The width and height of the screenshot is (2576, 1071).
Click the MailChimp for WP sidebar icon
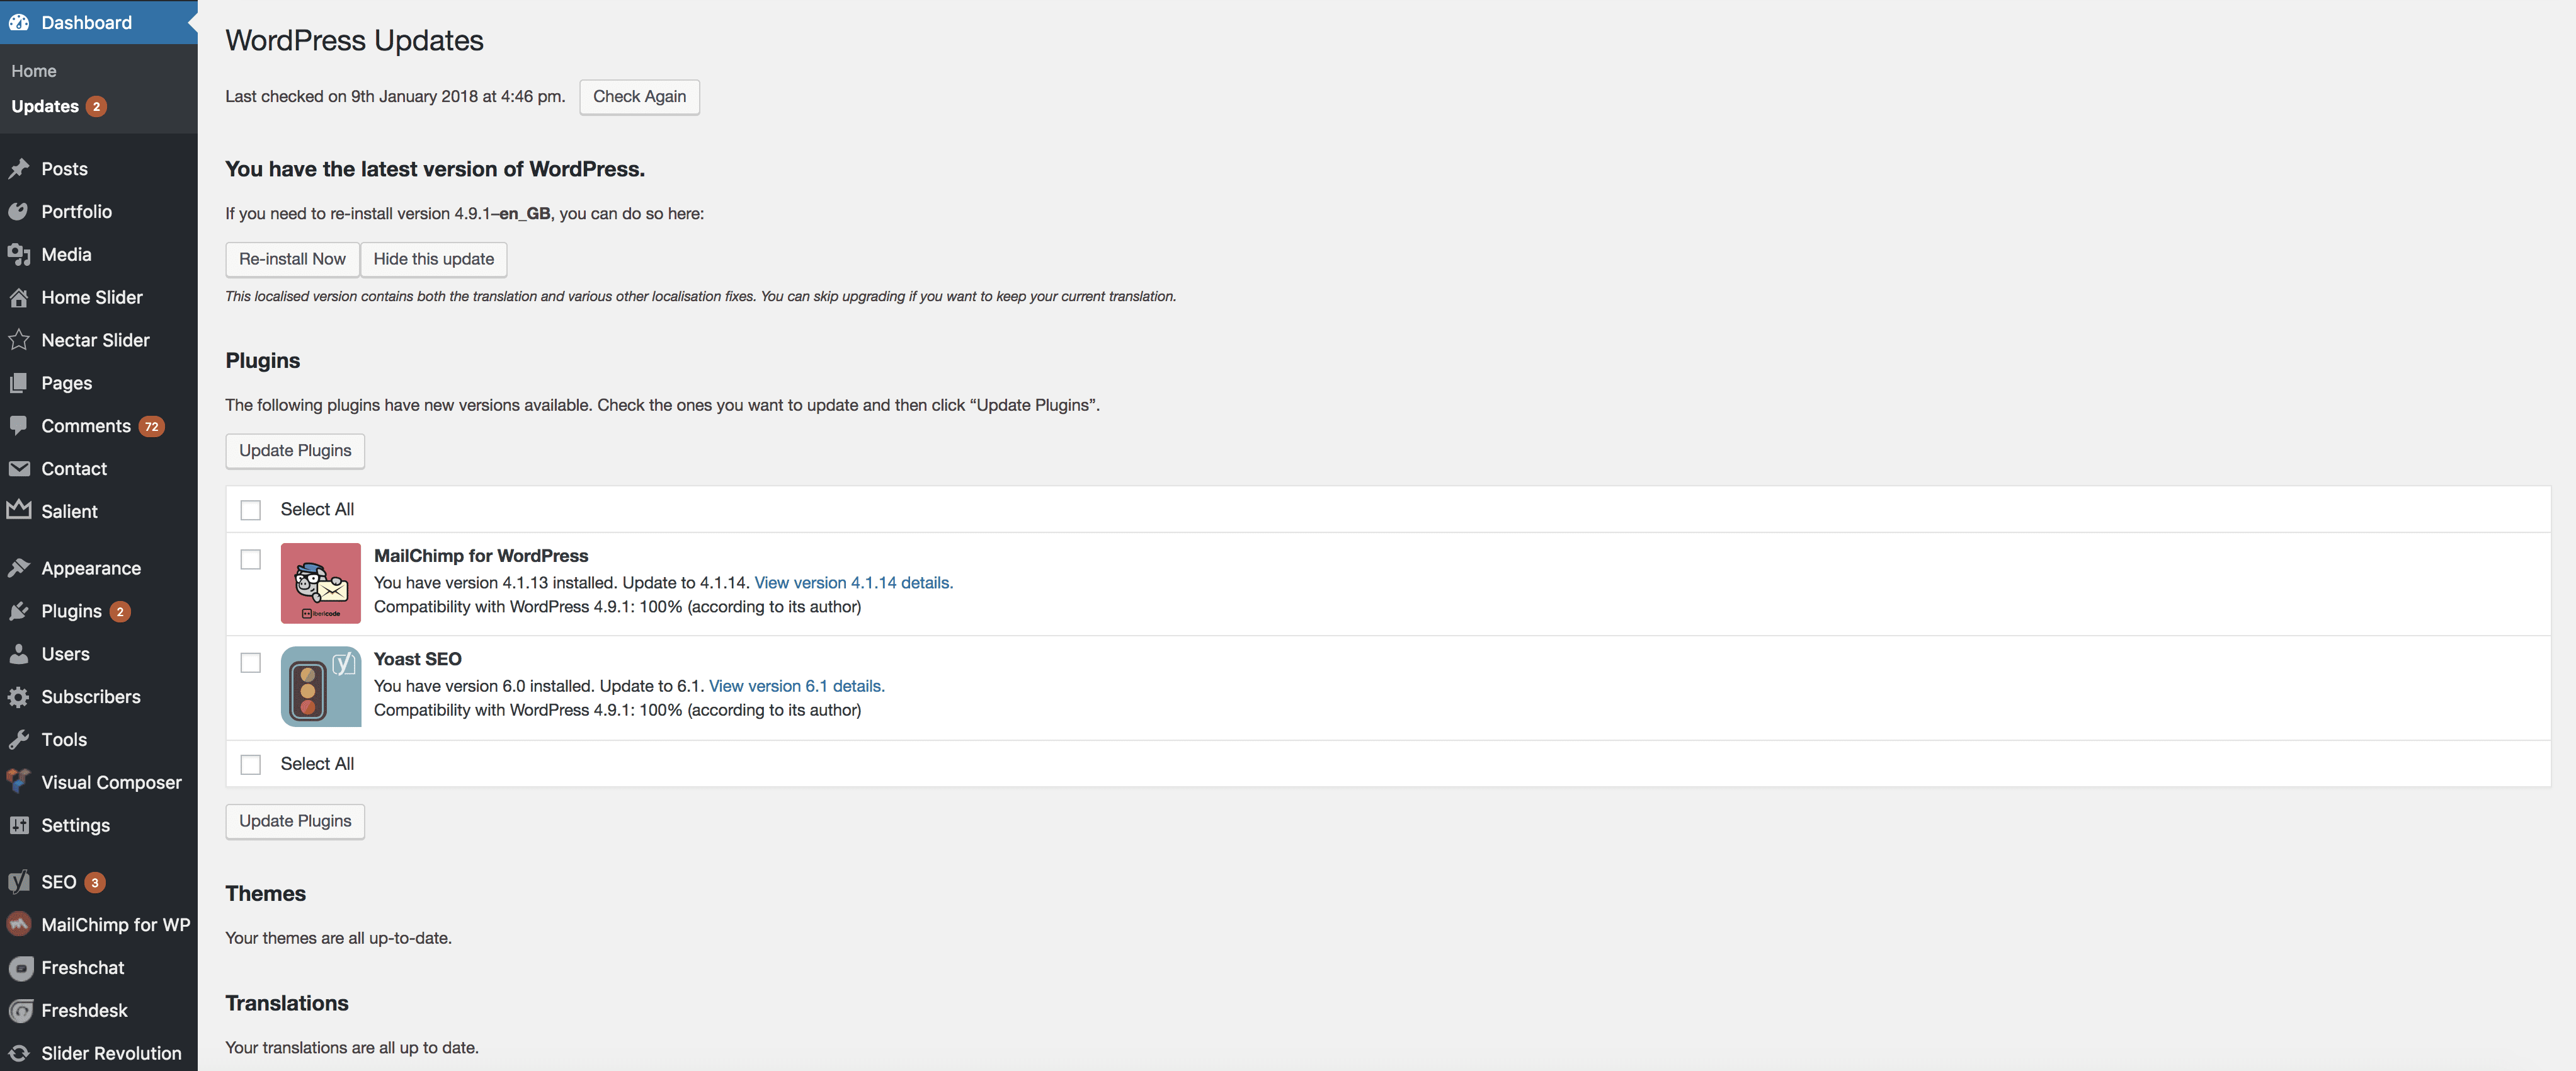tap(19, 925)
